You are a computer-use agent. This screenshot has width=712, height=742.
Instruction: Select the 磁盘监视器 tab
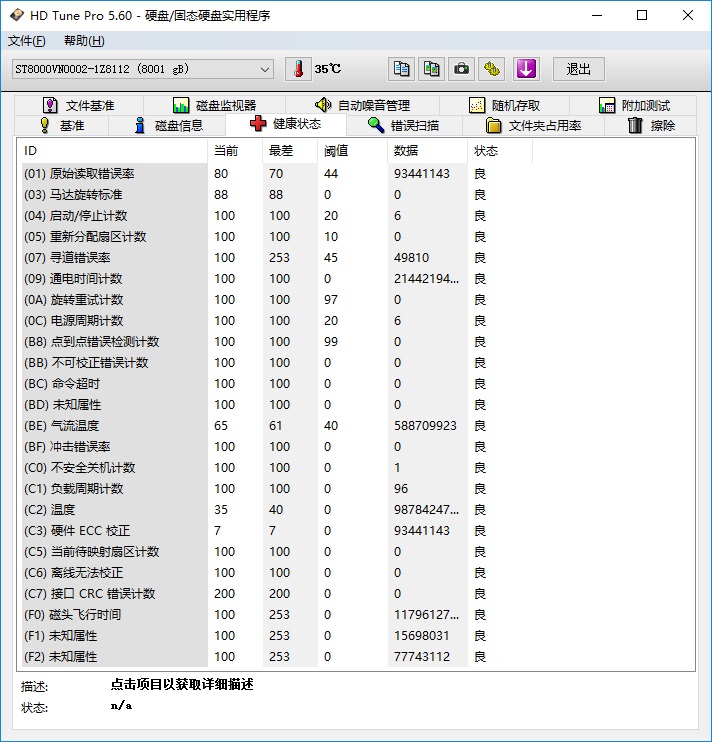click(214, 105)
